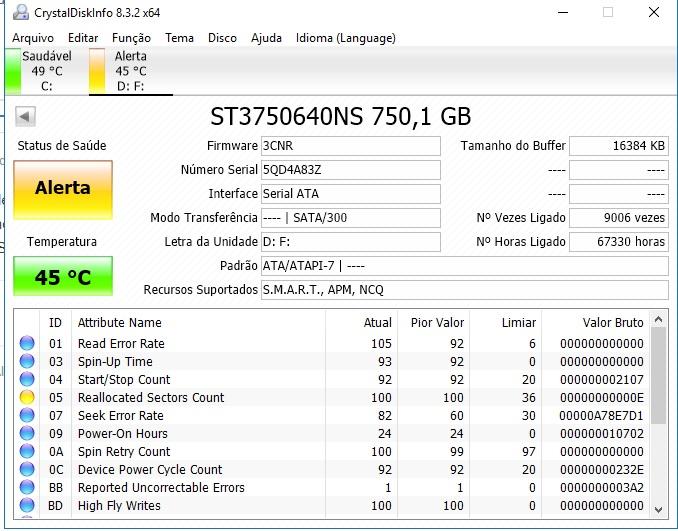Click blue status dot for Read Error Rate
This screenshot has width=678, height=531.
coord(27,343)
